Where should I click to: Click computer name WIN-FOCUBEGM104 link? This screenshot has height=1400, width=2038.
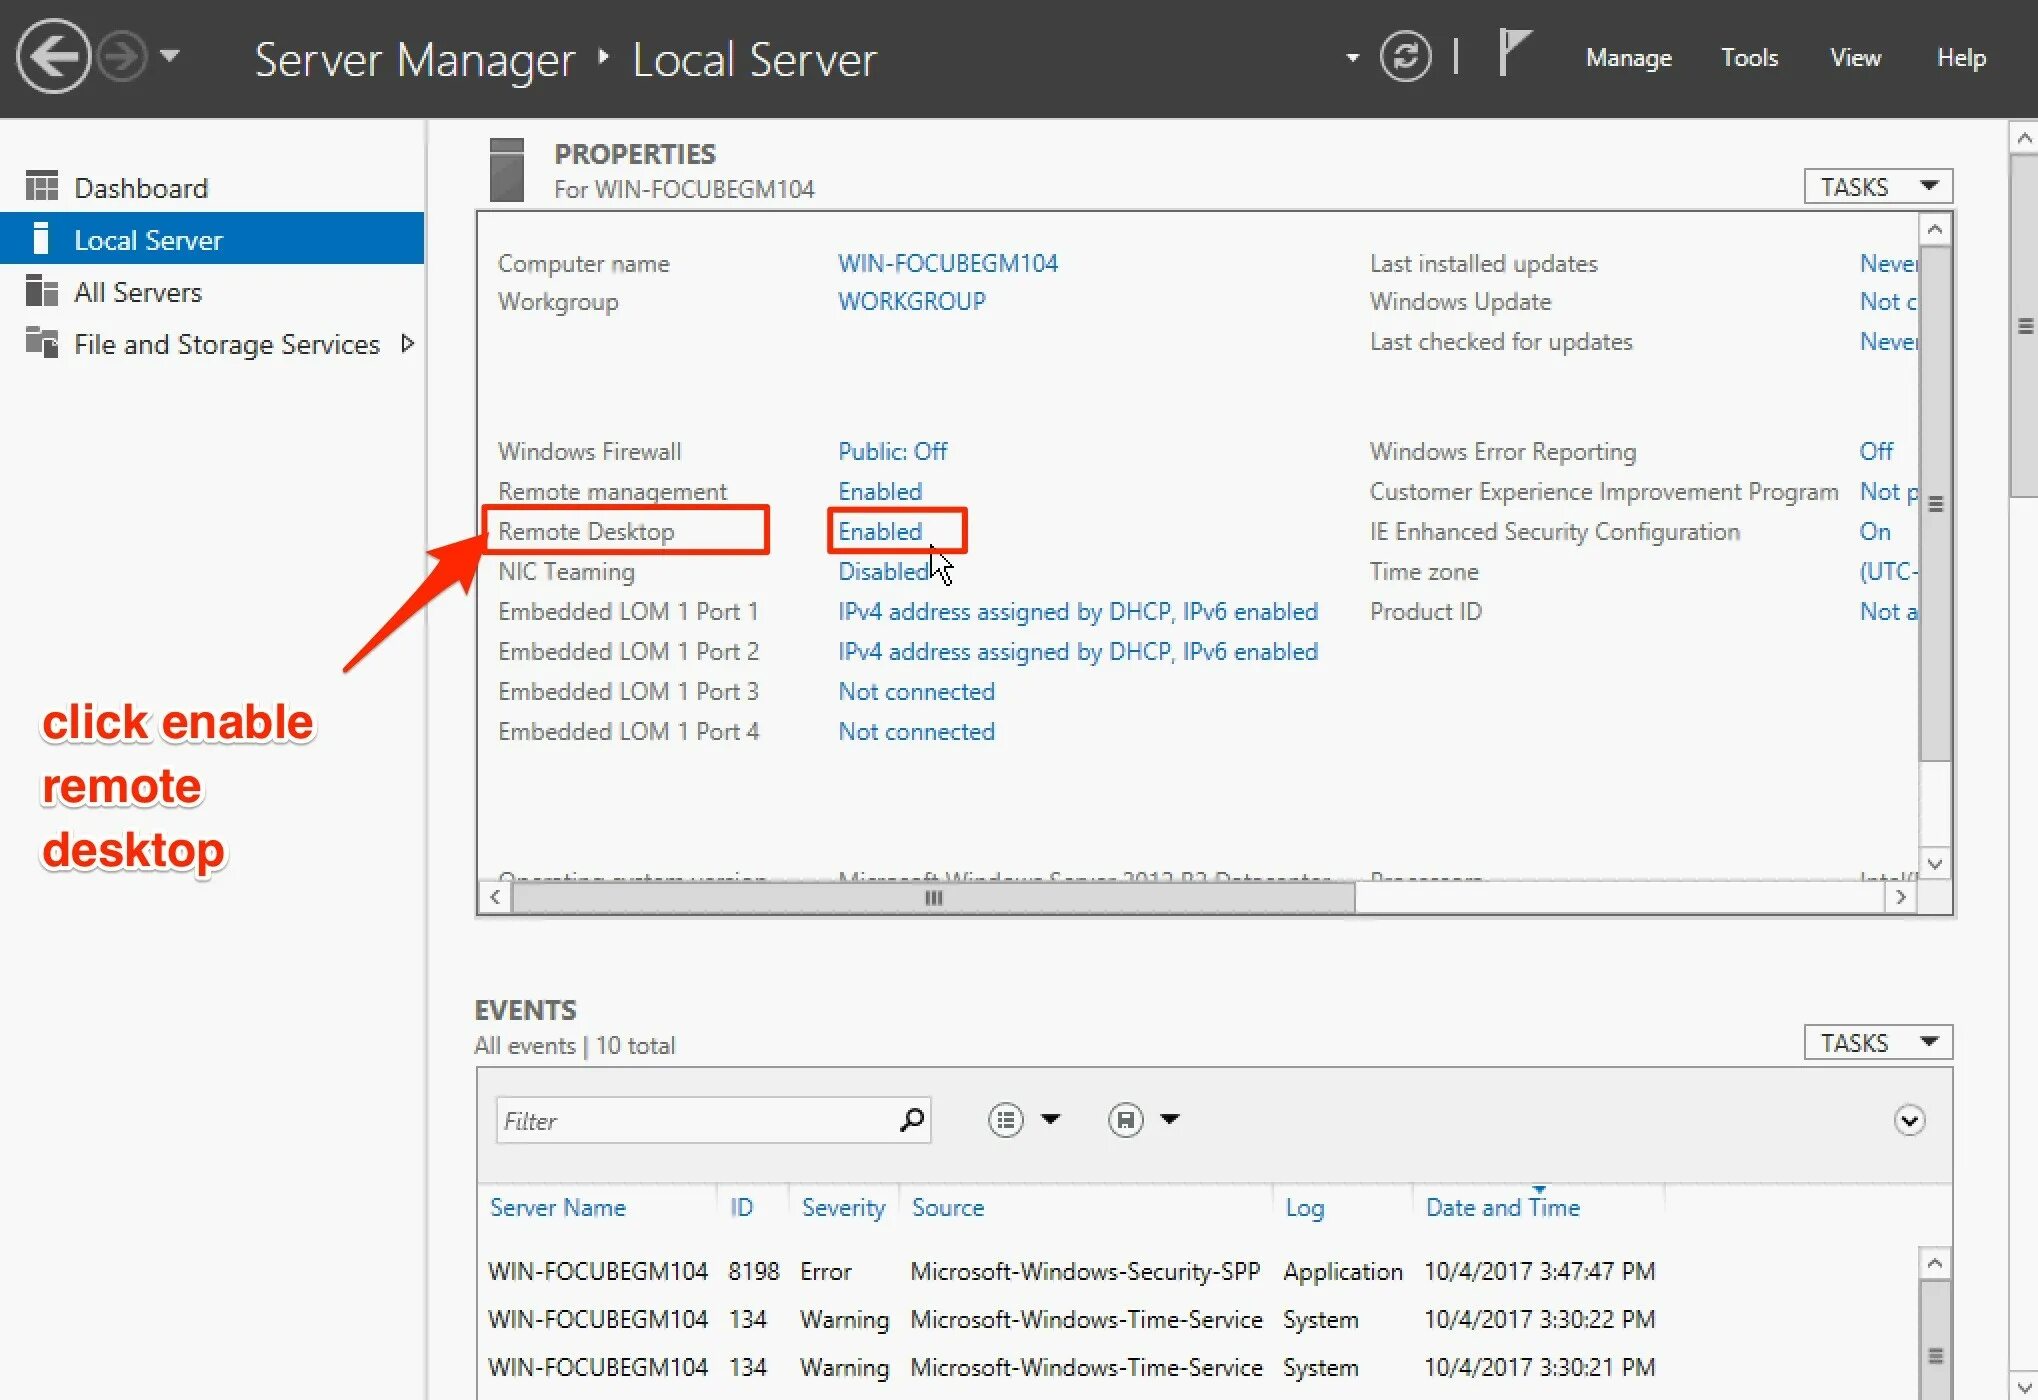[947, 263]
